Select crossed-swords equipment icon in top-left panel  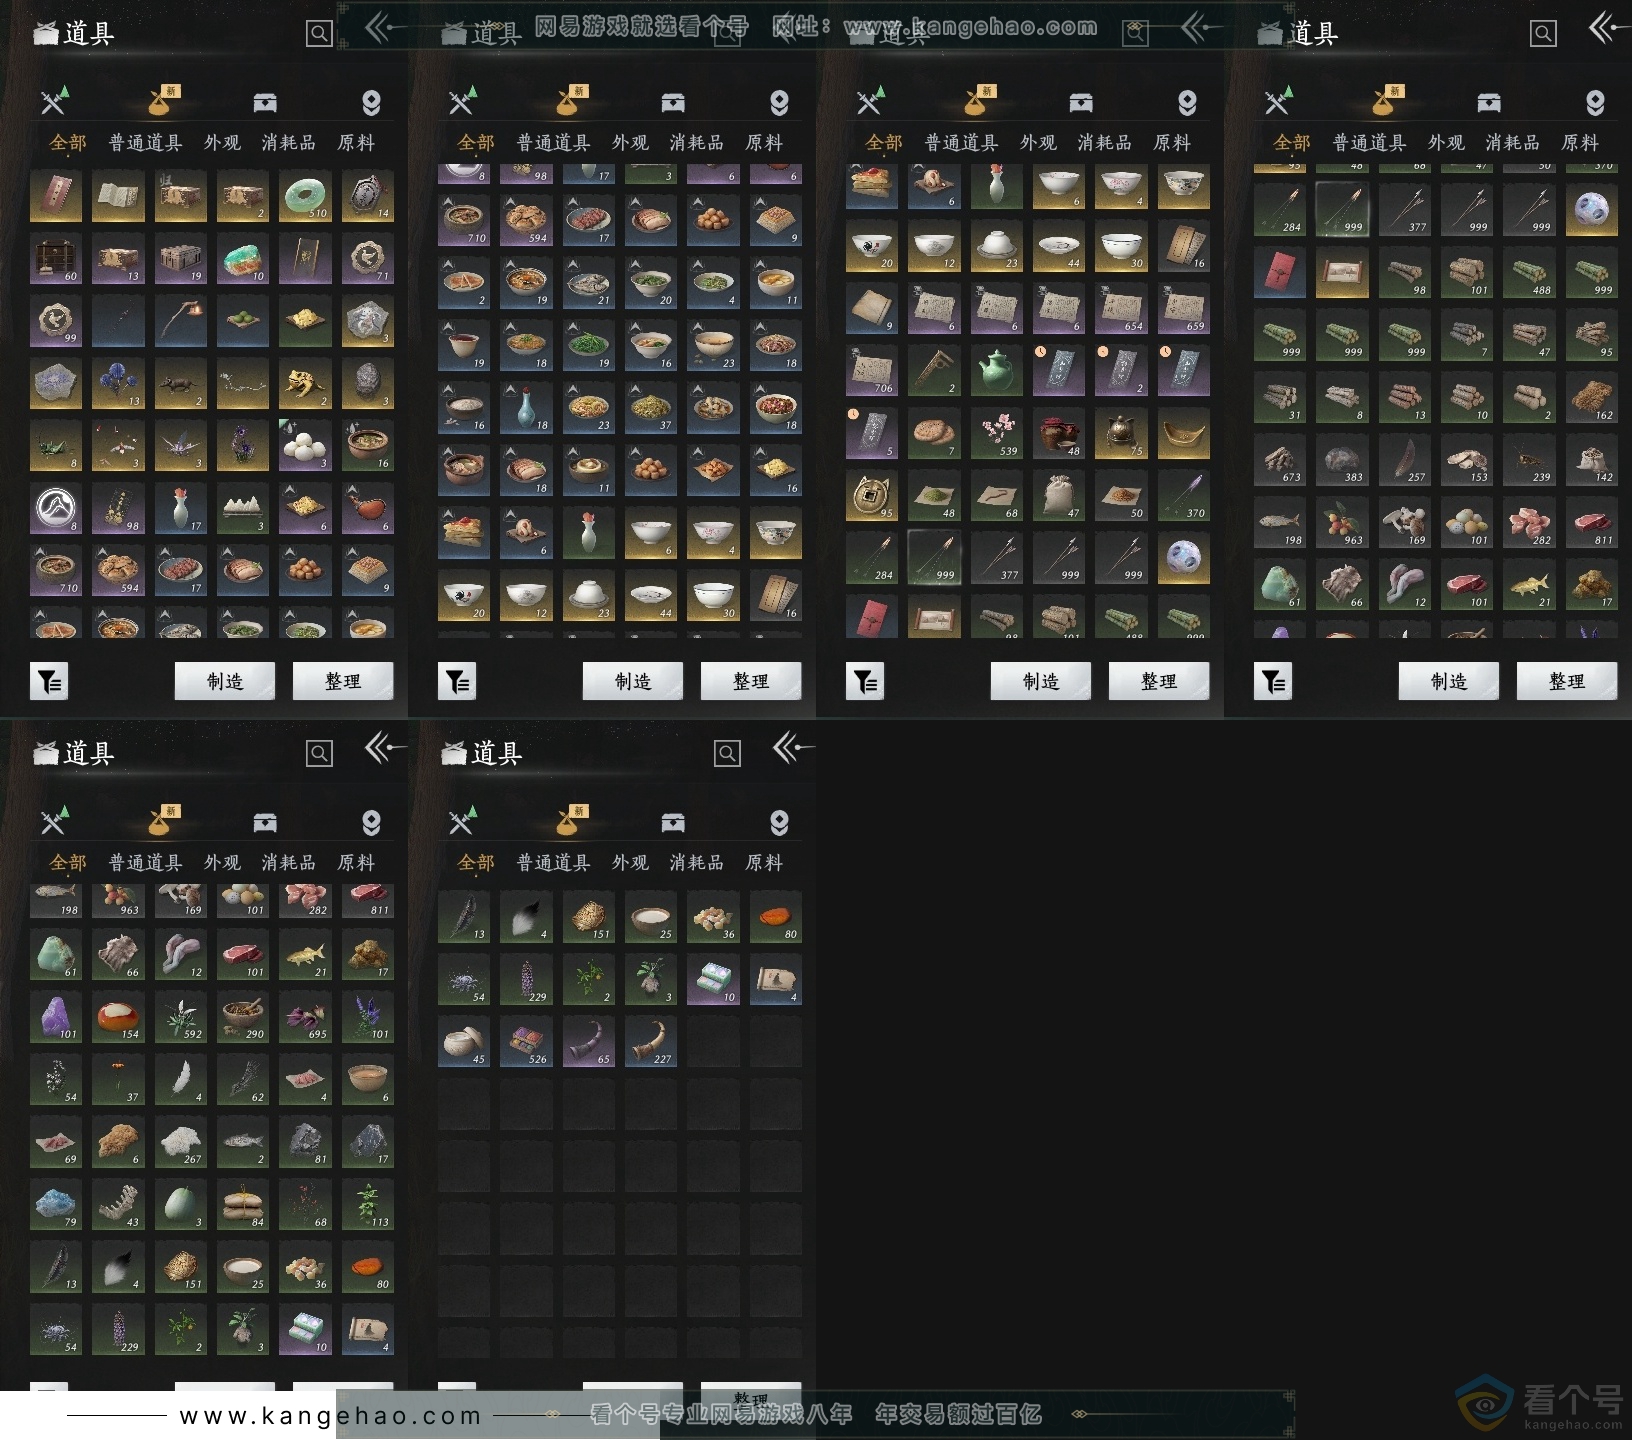(x=55, y=101)
